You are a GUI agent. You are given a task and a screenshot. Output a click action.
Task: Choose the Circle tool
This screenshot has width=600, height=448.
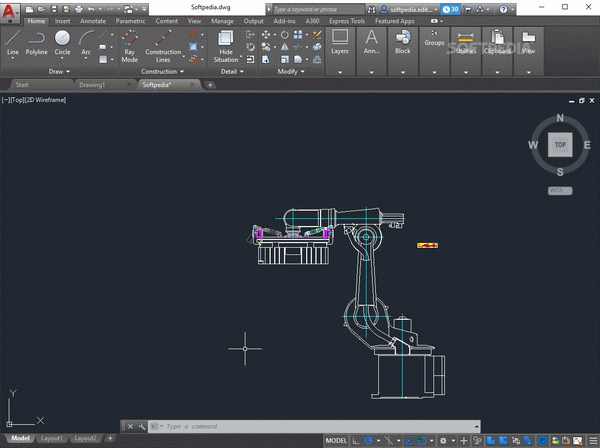(62, 43)
